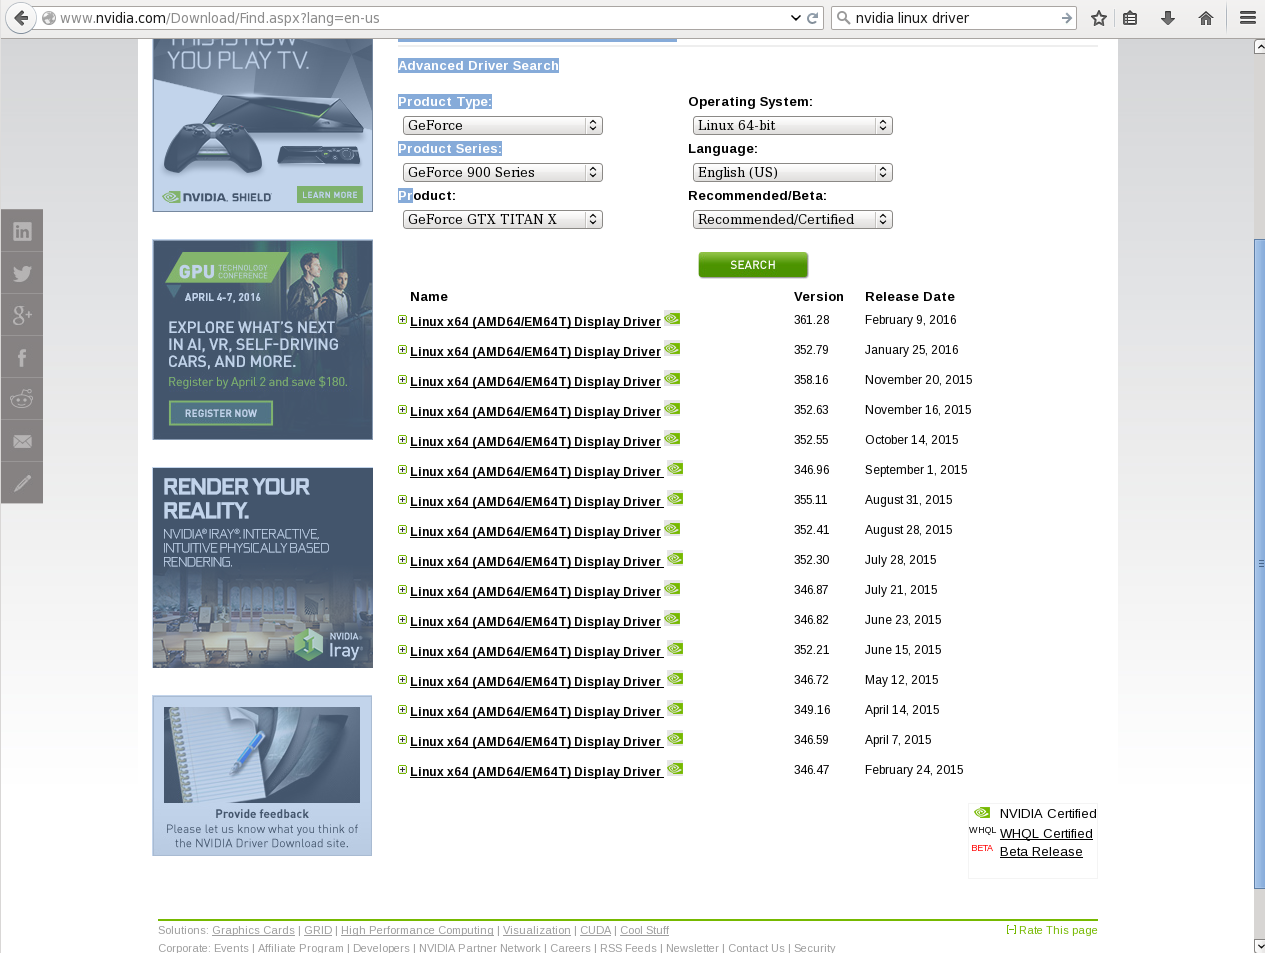Screen dimensions: 1265x953
Task: Click the Rate This page link
Action: (1058, 930)
